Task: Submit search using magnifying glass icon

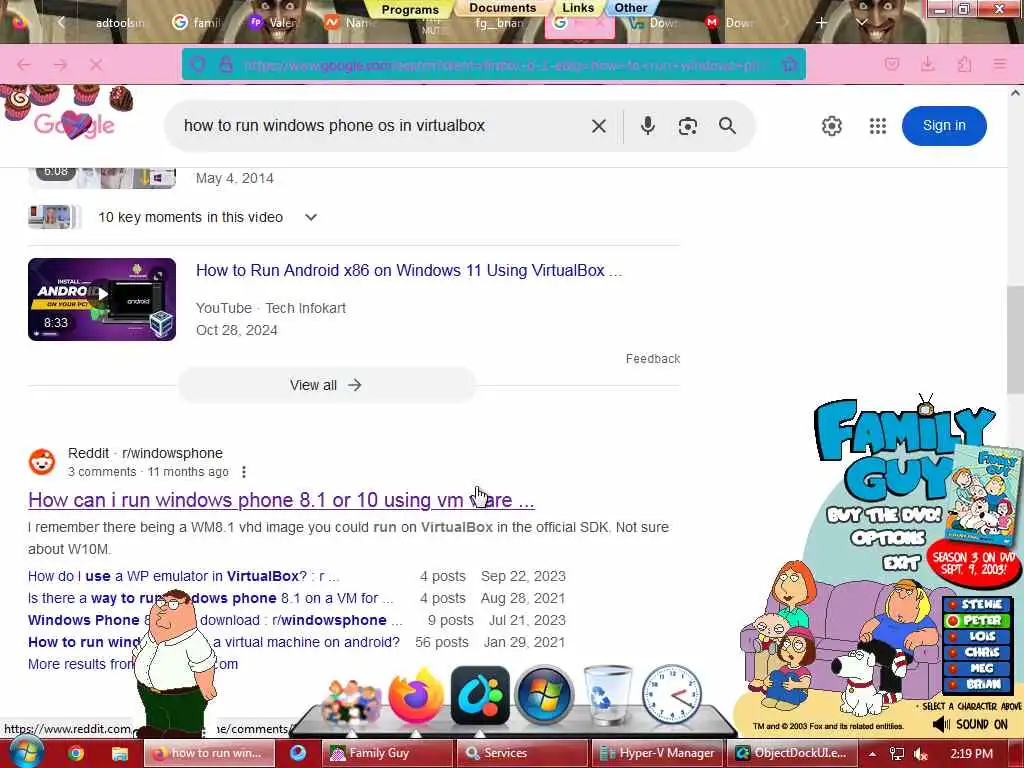Action: [x=727, y=125]
